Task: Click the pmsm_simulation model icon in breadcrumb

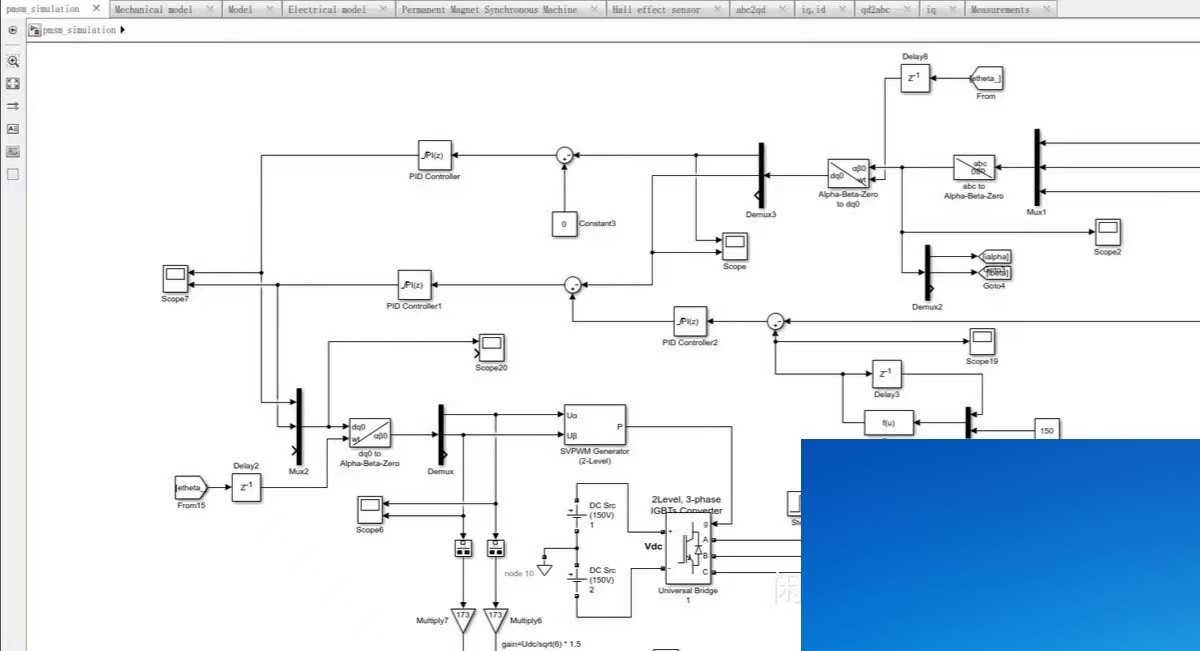Action: pyautogui.click(x=34, y=30)
